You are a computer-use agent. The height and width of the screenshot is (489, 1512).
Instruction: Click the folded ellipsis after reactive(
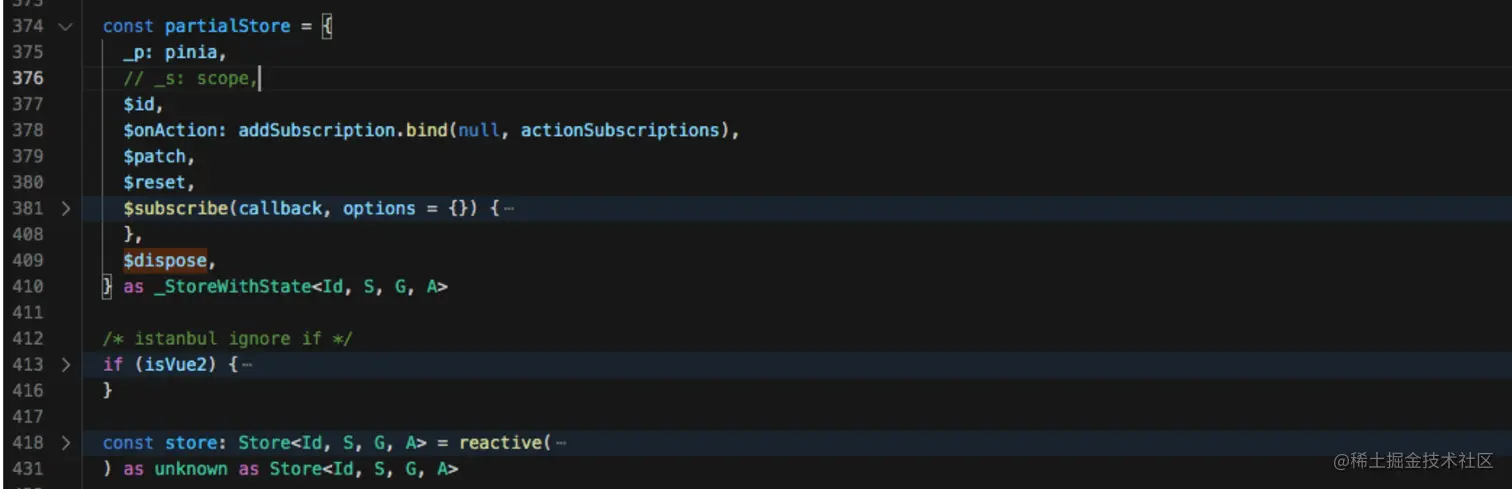[x=561, y=443]
